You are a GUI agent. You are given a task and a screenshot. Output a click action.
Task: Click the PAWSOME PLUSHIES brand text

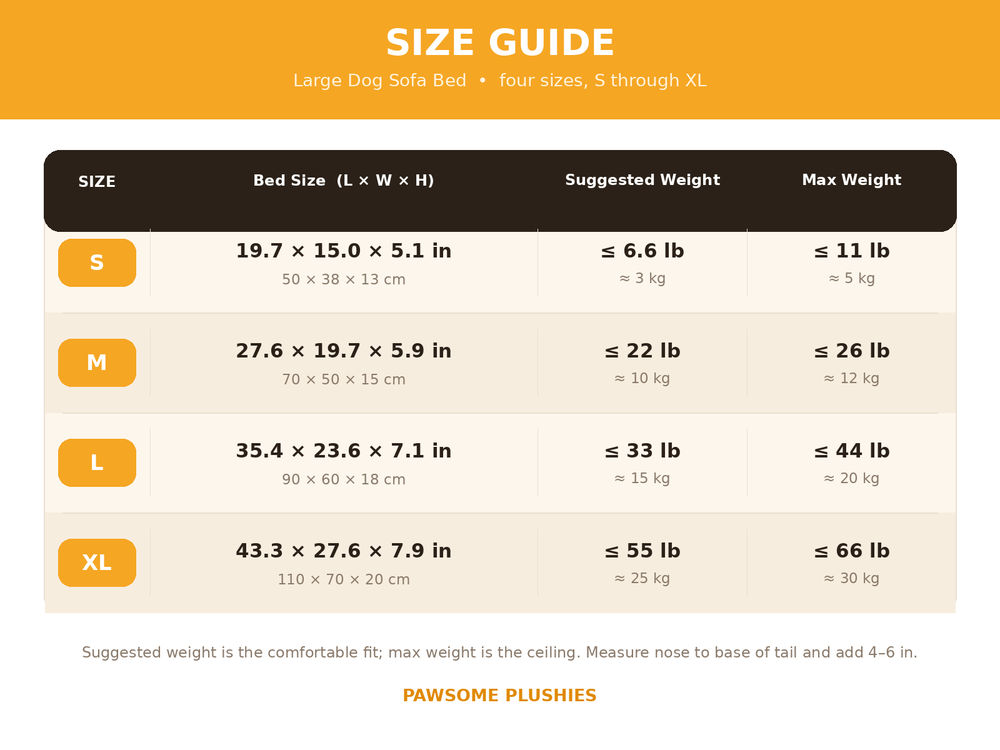(500, 695)
